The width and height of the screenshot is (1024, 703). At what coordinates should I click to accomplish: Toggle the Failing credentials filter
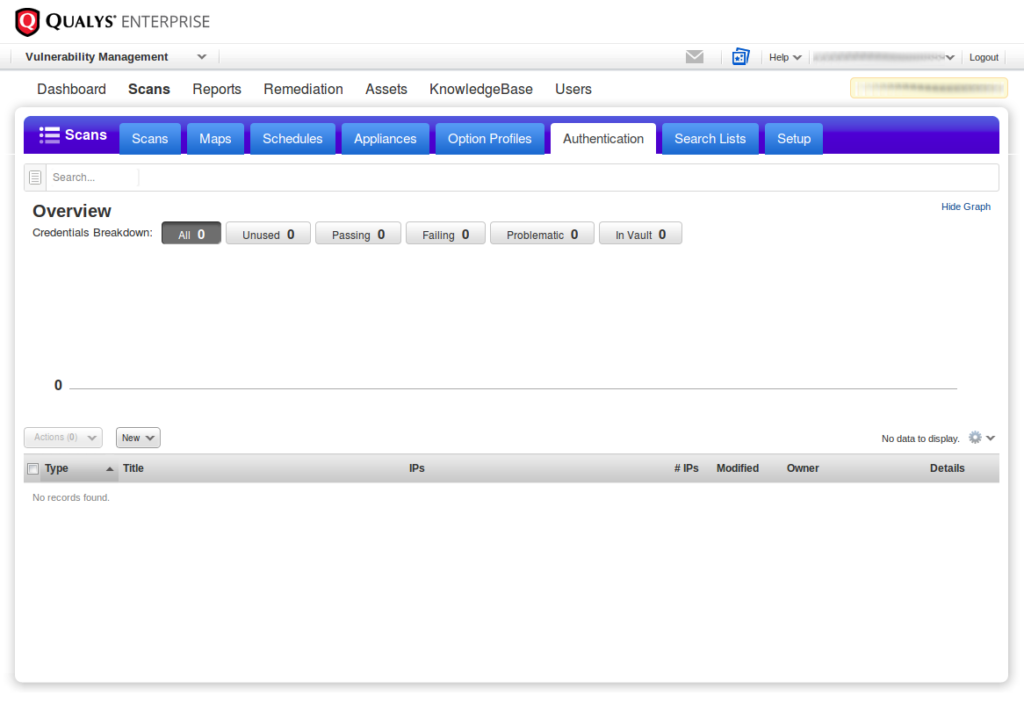point(445,233)
